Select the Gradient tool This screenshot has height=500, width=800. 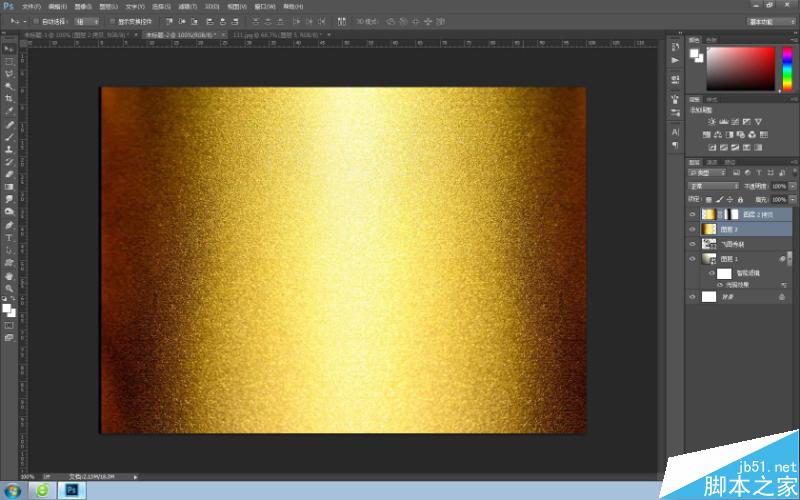[9, 187]
